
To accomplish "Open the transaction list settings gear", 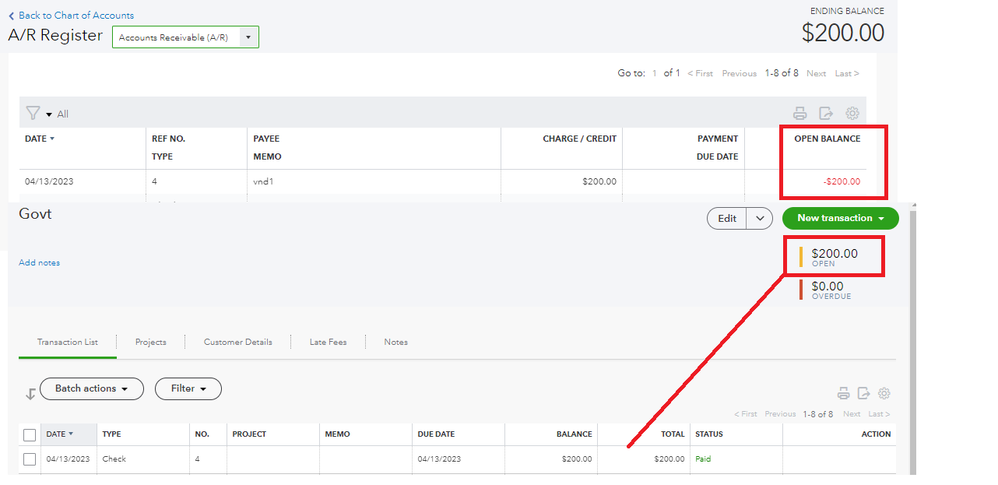I will coord(884,394).
